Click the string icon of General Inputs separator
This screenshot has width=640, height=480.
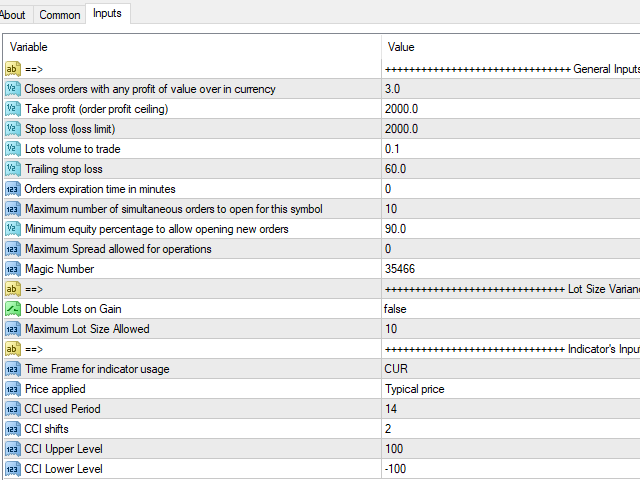pos(13,69)
